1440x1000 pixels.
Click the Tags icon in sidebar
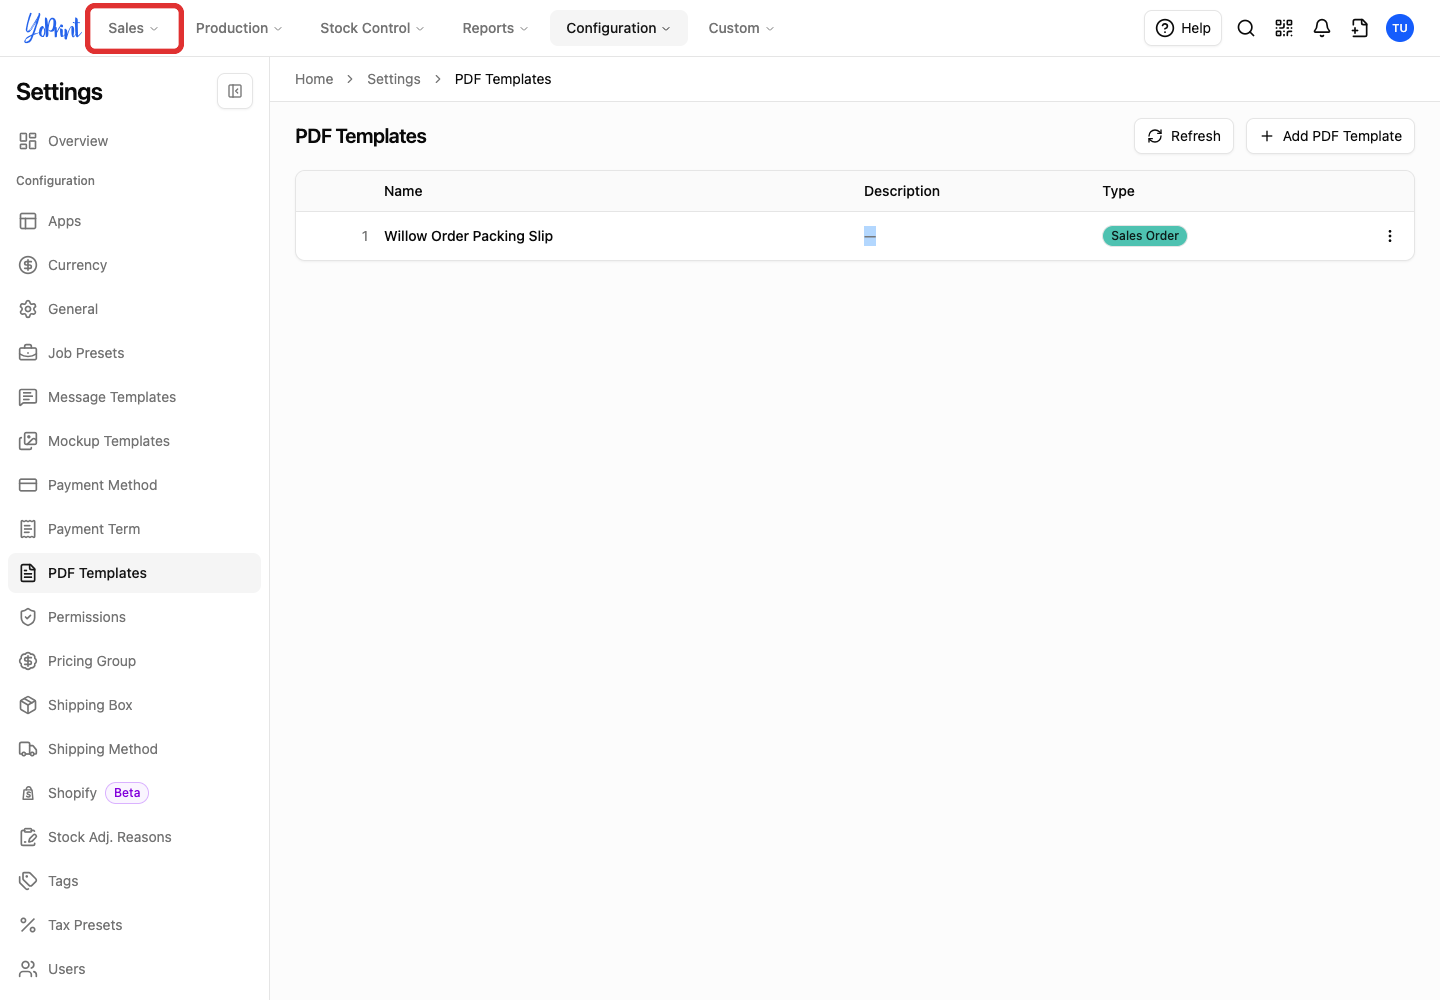pyautogui.click(x=28, y=881)
